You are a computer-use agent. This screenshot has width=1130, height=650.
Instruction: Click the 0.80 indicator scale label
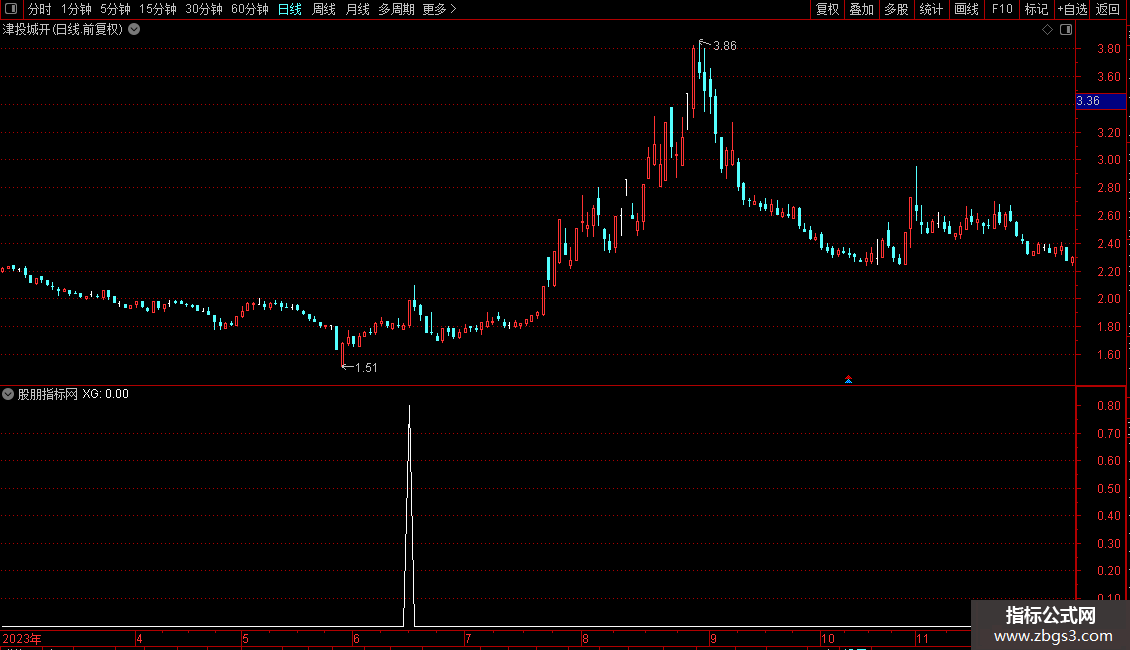(1108, 406)
